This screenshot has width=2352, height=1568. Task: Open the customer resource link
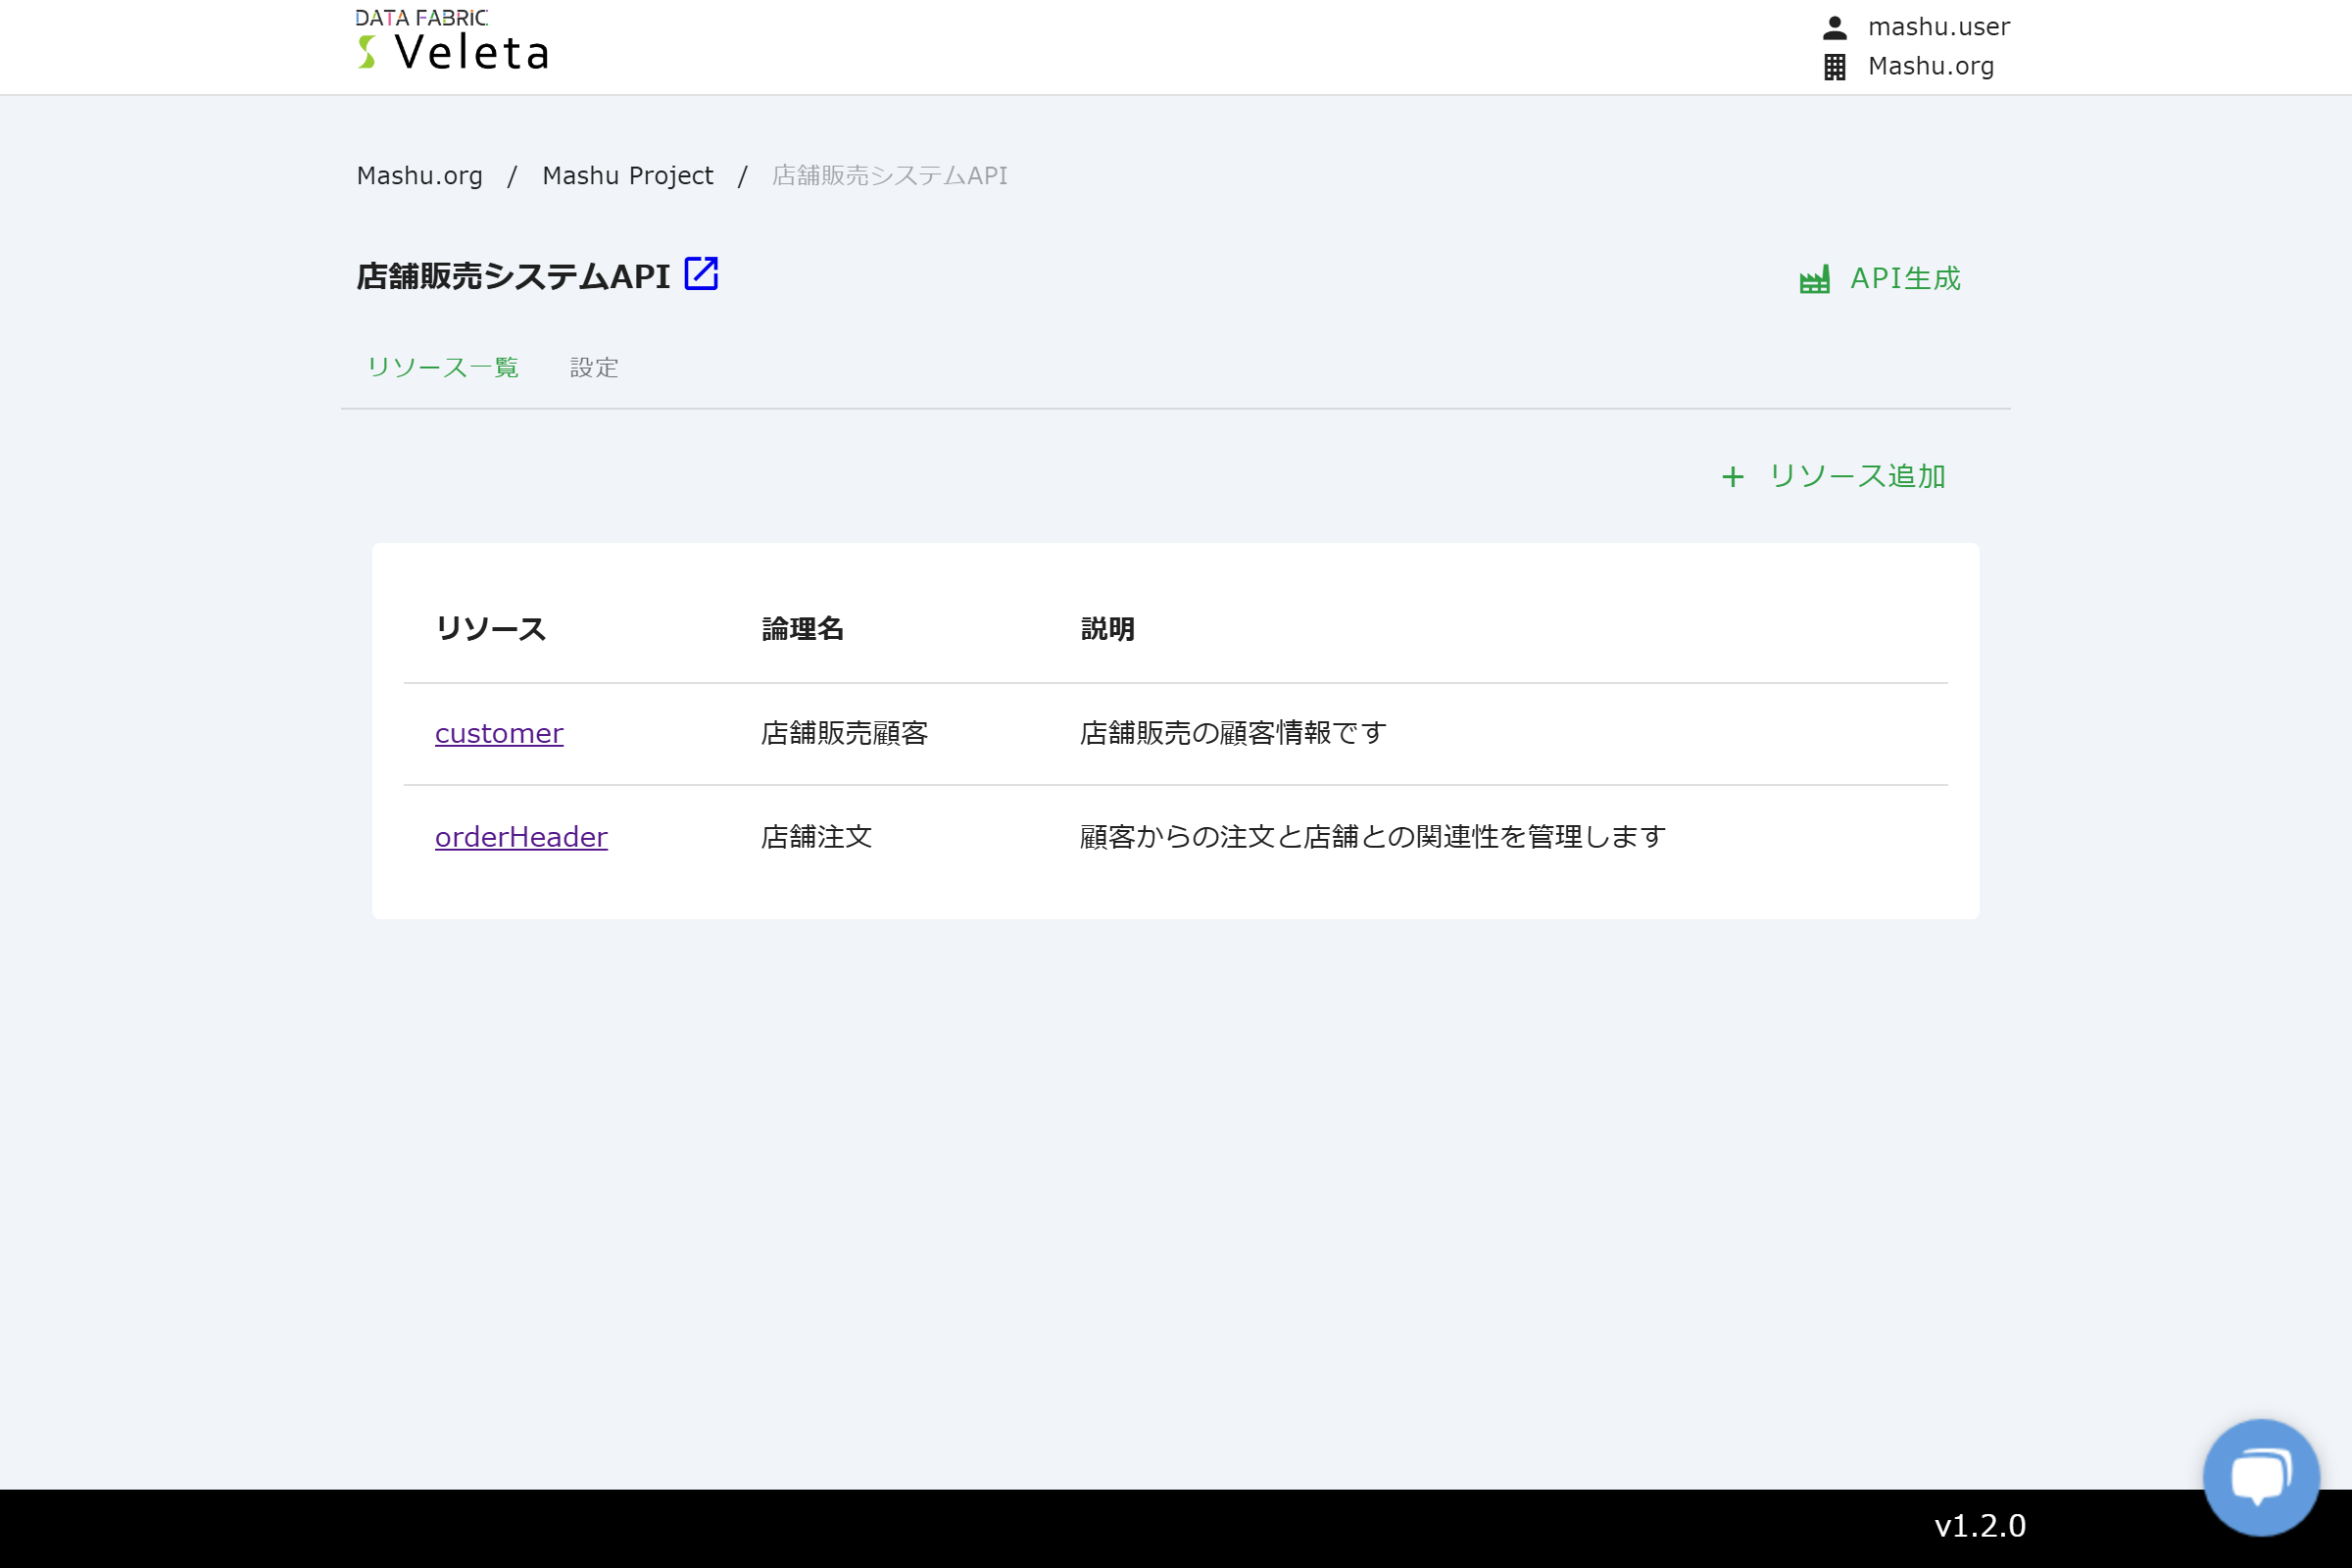[x=499, y=734]
